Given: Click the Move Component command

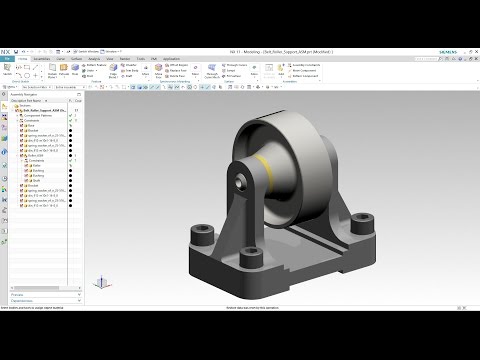Looking at the screenshot, I should tap(302, 71).
